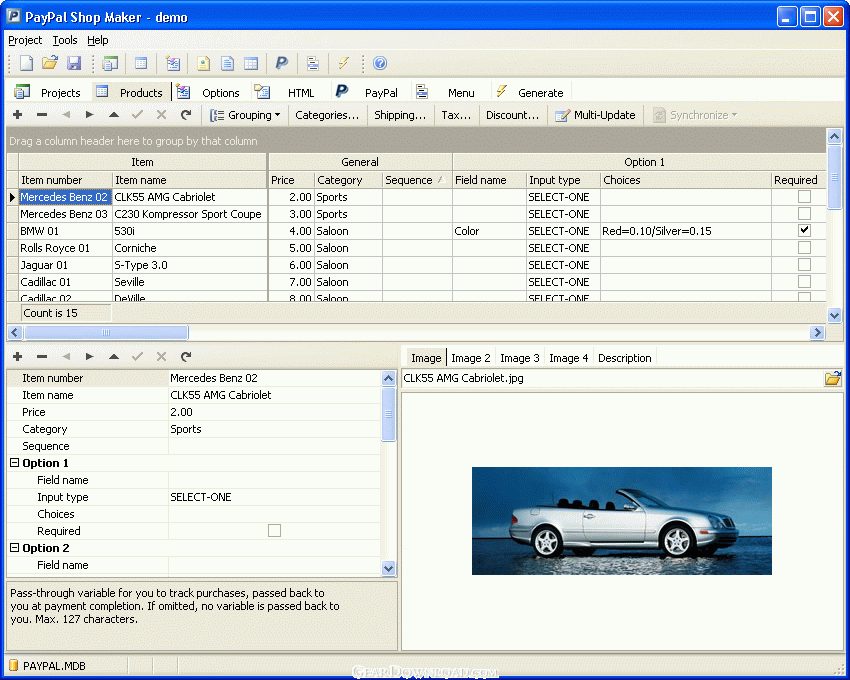The height and width of the screenshot is (680, 850).
Task: Click the top navigator post checkmark icon
Action: [137, 114]
